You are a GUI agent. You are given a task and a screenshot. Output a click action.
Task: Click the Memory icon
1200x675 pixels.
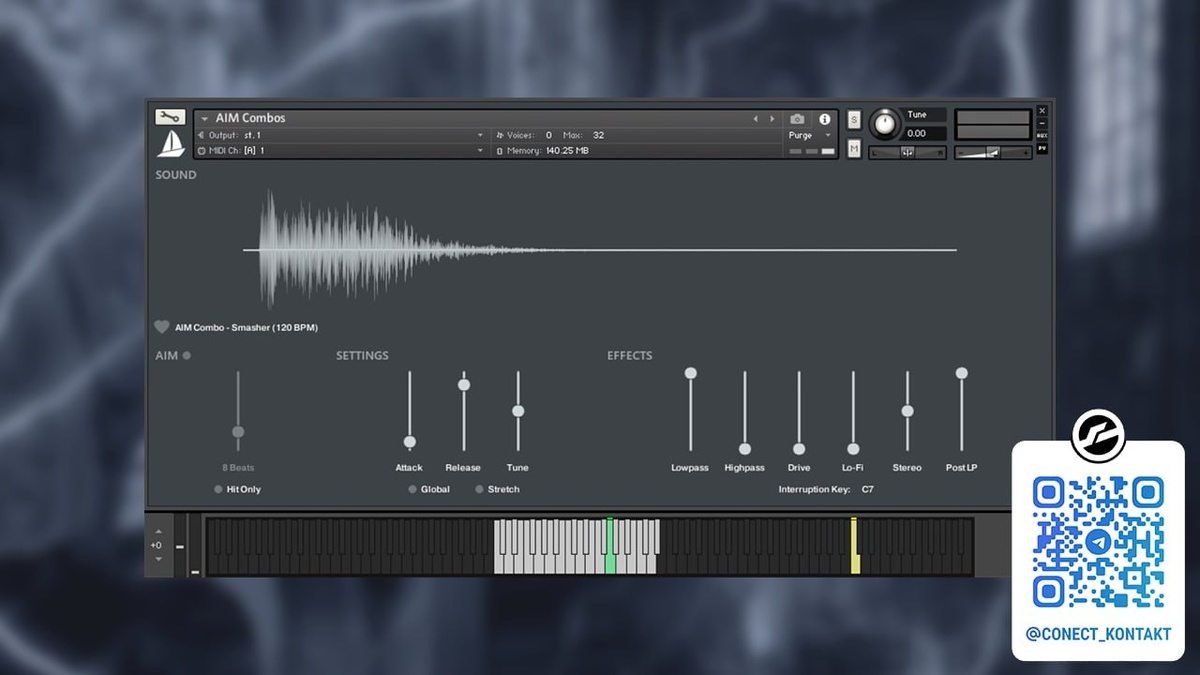point(500,151)
